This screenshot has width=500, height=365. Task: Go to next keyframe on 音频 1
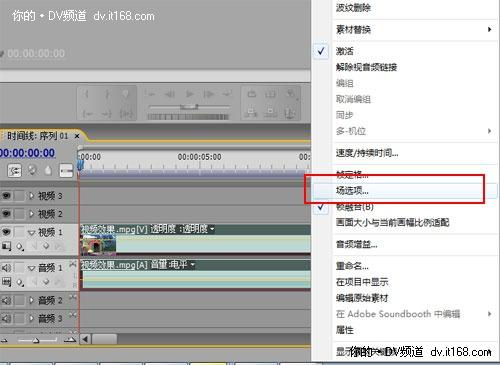(58, 282)
